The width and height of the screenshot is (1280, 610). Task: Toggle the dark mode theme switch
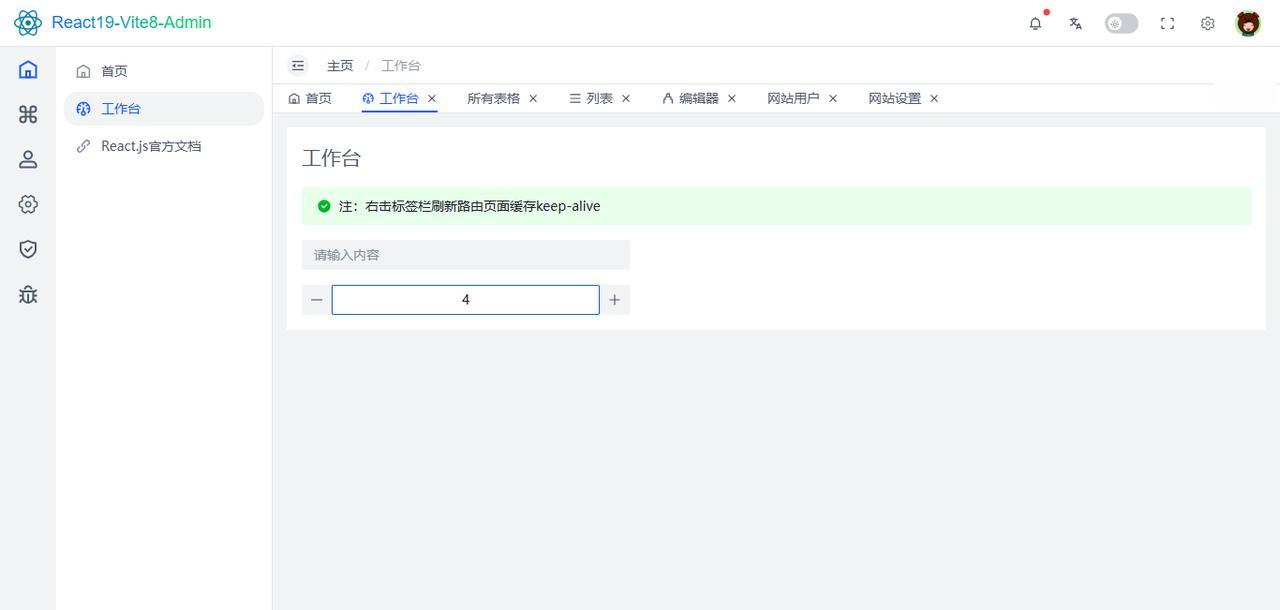point(1121,23)
